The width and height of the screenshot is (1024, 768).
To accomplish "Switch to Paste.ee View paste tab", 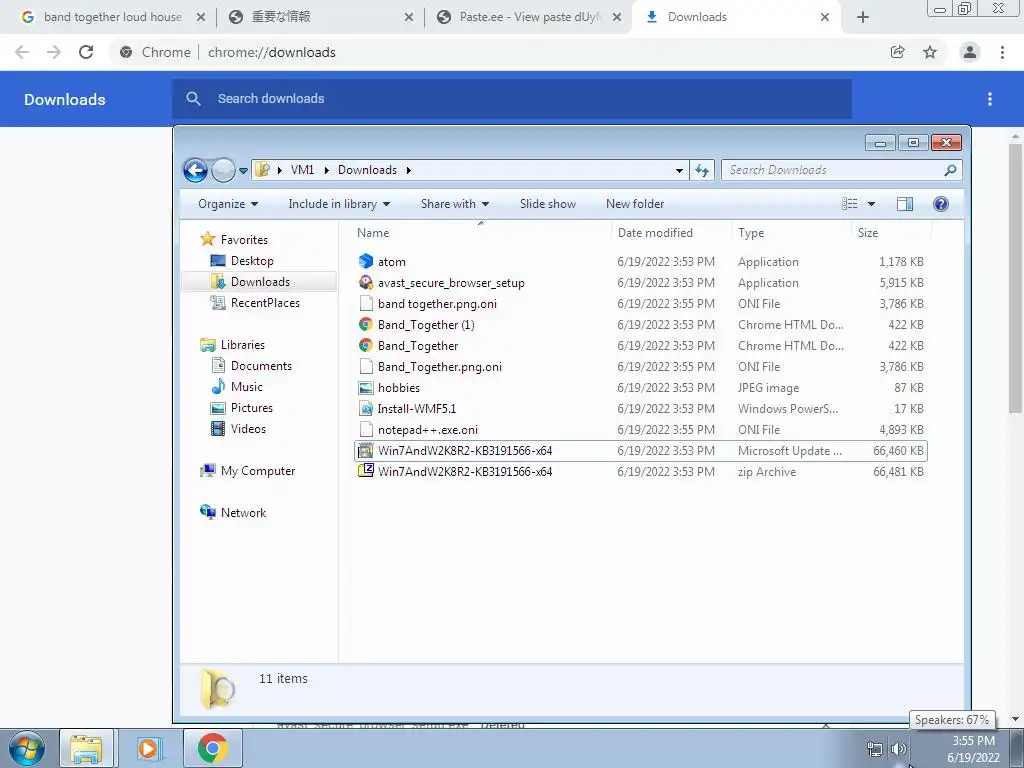I will click(529, 17).
